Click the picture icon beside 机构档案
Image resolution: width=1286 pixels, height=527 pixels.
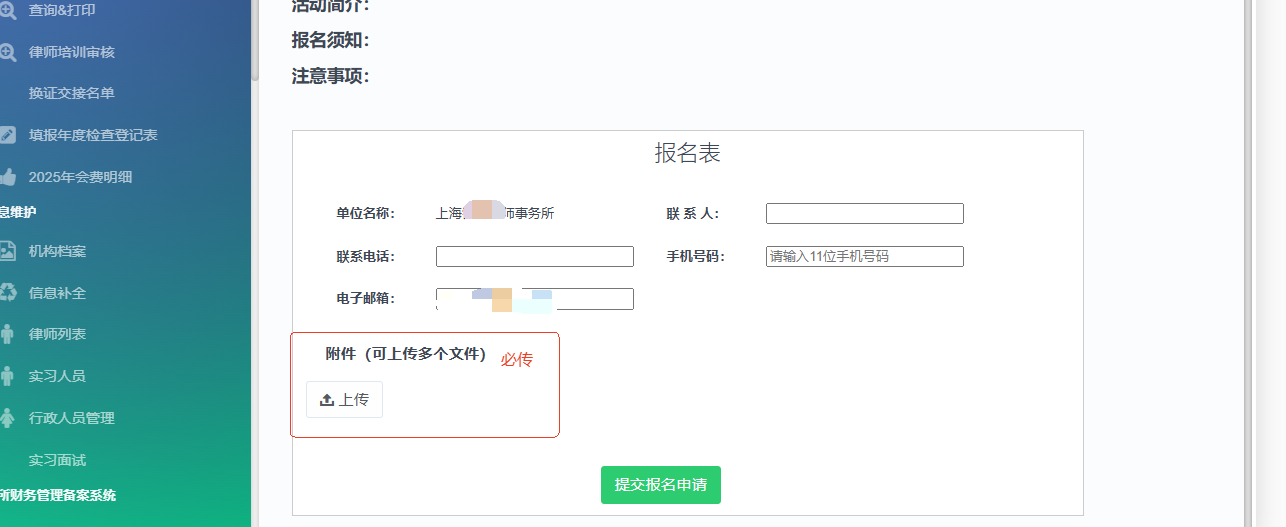[x=7, y=251]
